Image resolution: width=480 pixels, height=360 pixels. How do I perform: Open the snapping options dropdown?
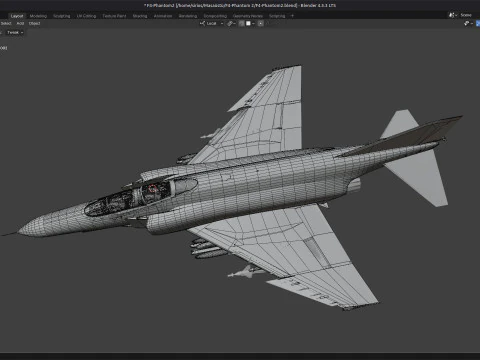250,23
